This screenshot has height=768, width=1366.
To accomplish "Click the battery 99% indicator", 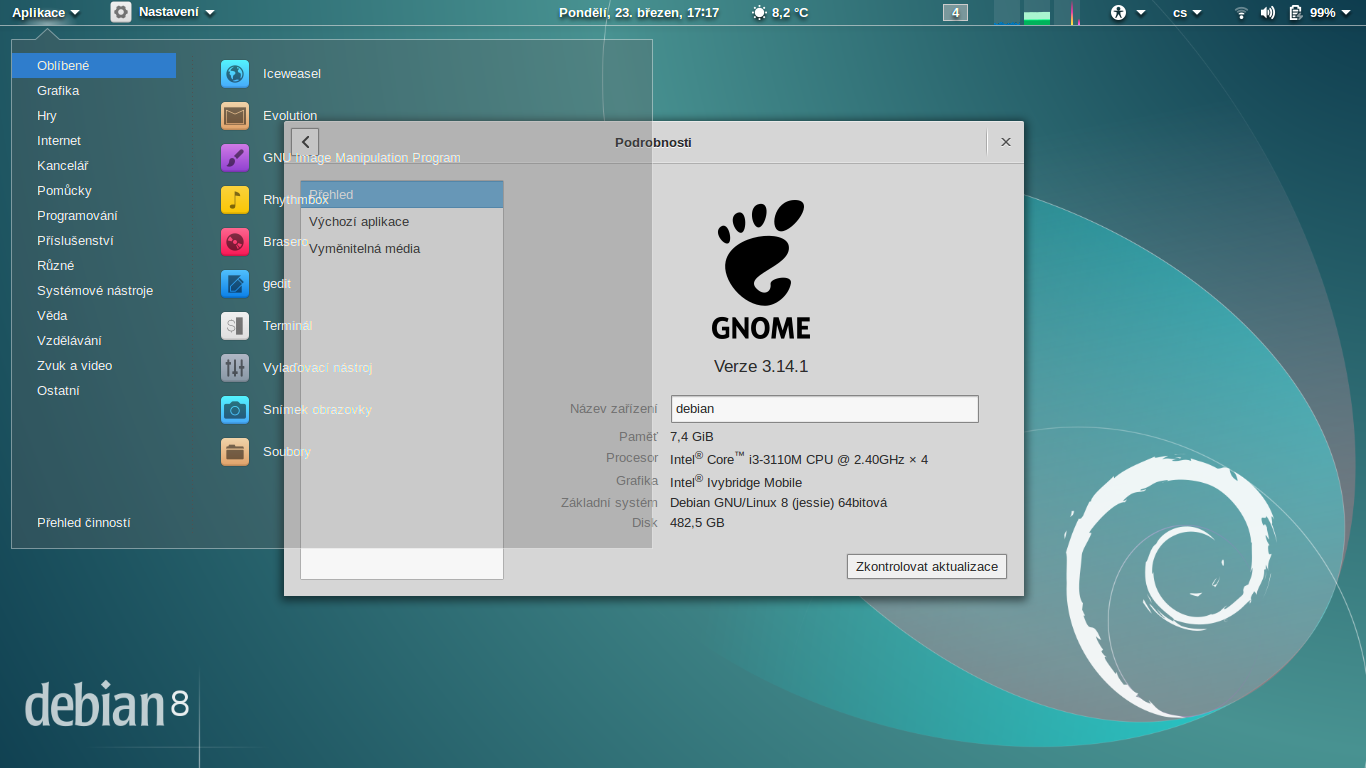I will (x=1311, y=13).
